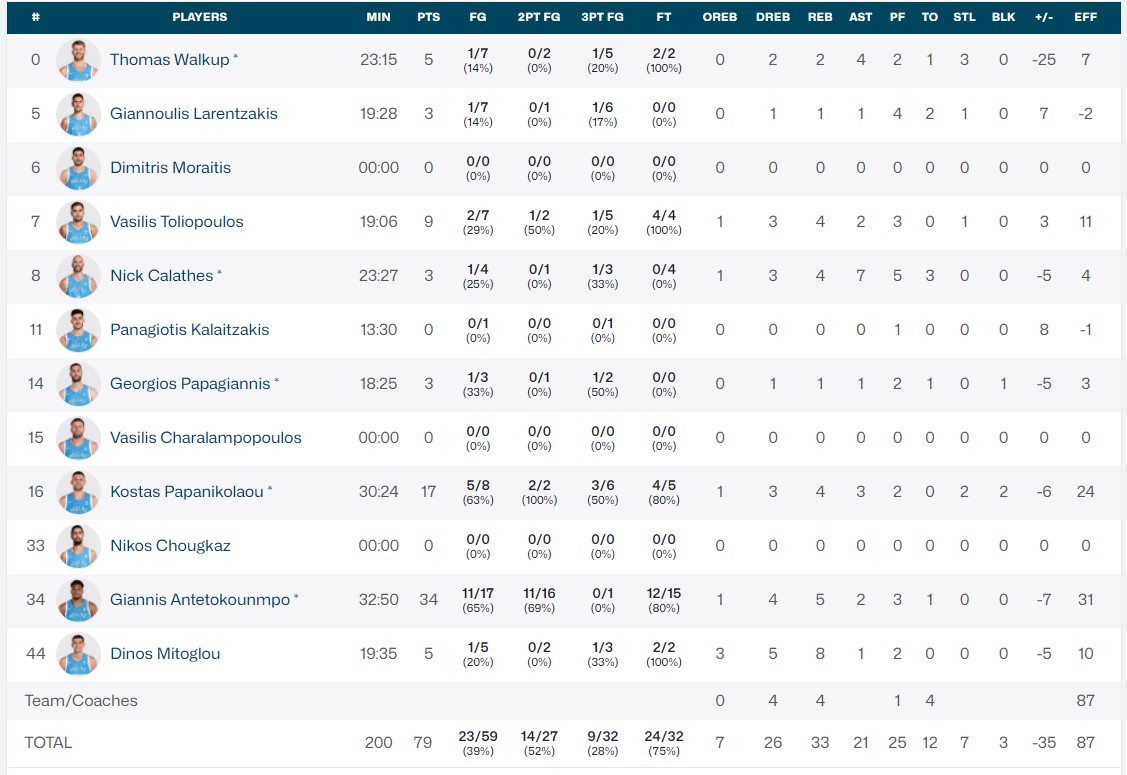This screenshot has height=775, width=1127.
Task: Select the AST column header
Action: pyautogui.click(x=860, y=17)
